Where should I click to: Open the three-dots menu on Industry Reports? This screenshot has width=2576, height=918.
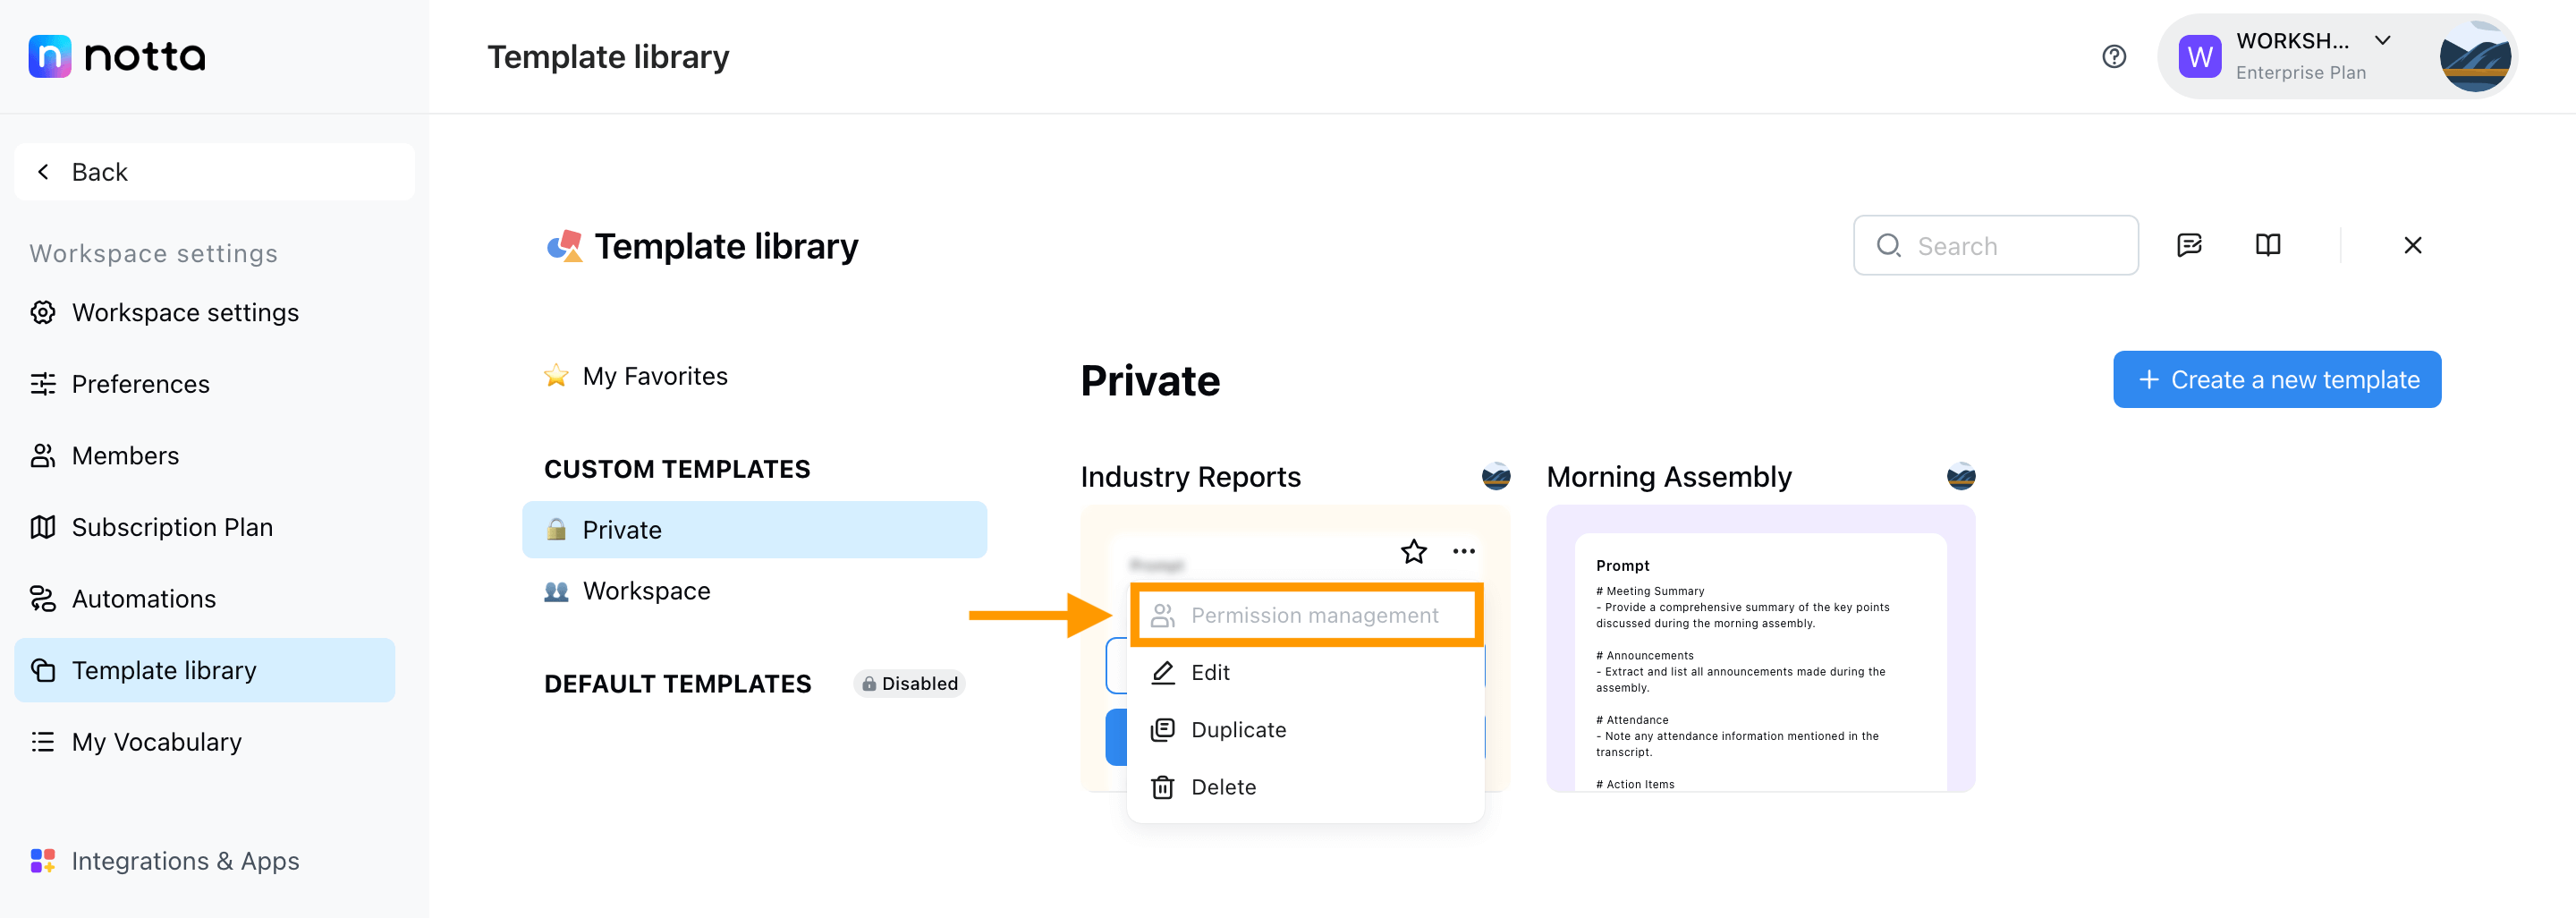coord(1464,551)
